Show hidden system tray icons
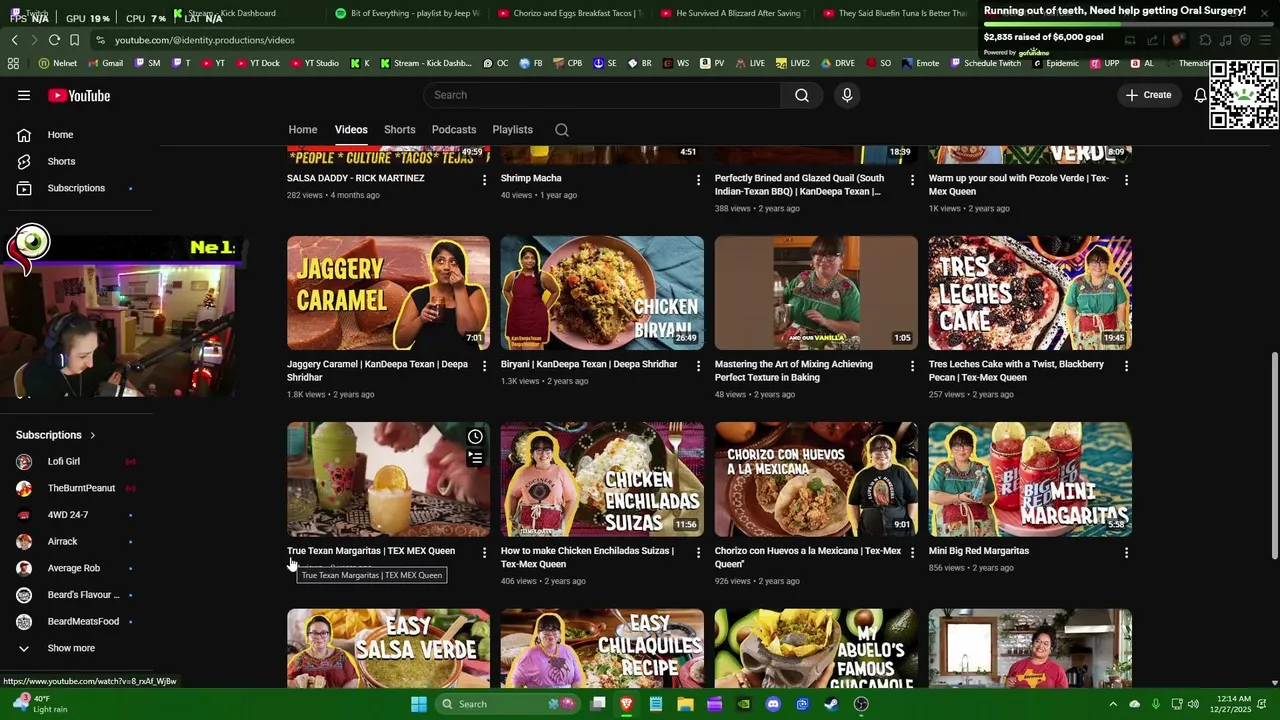This screenshot has width=1280, height=720. click(x=1112, y=704)
